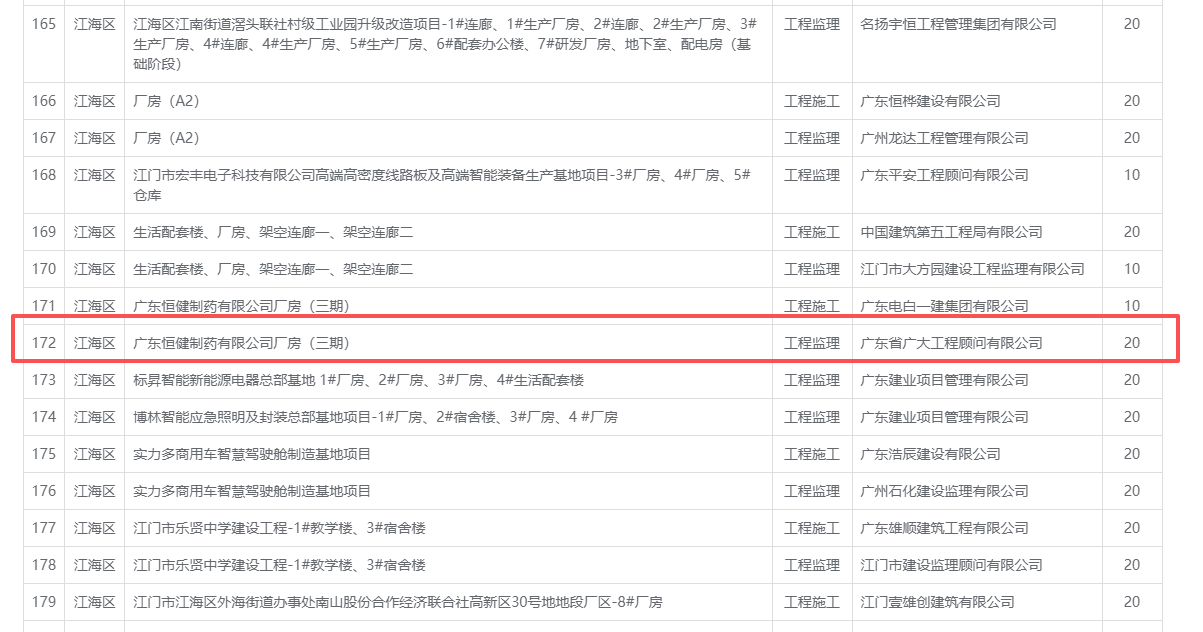
Task: Click row number 177
Action: [x=44, y=528]
